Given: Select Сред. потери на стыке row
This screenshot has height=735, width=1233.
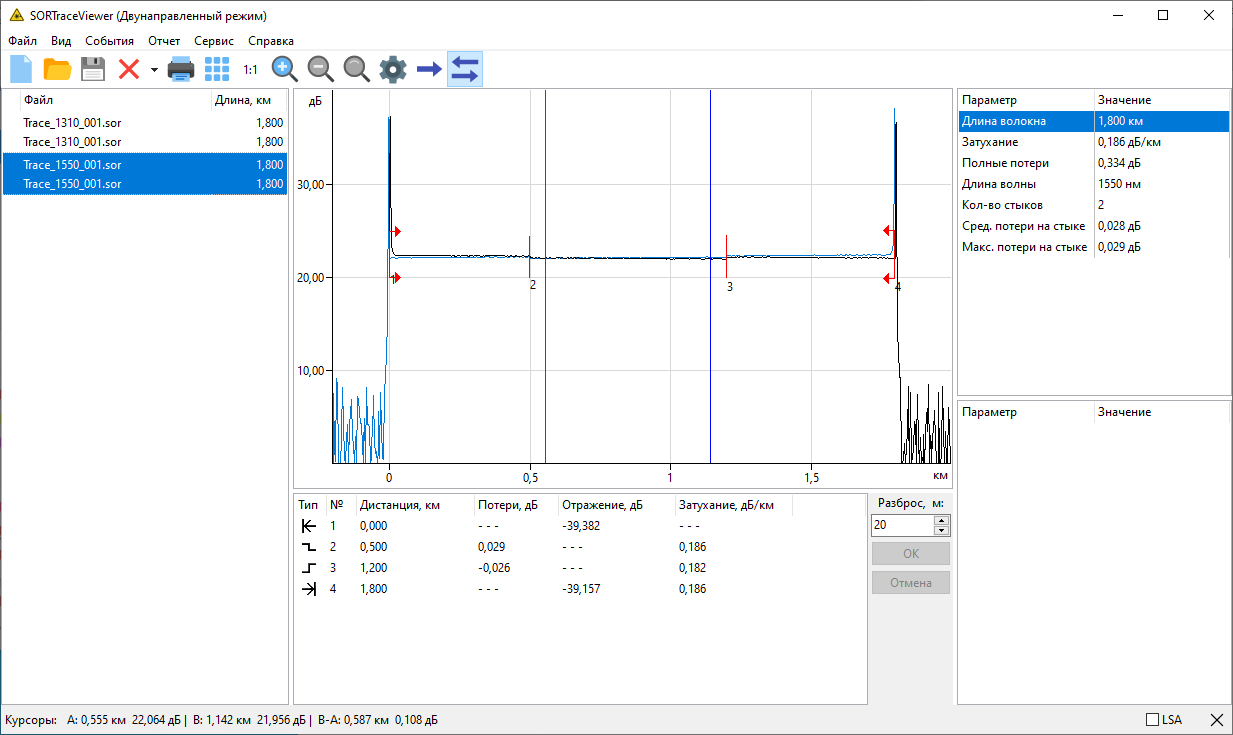Looking at the screenshot, I should pyautogui.click(x=1093, y=226).
